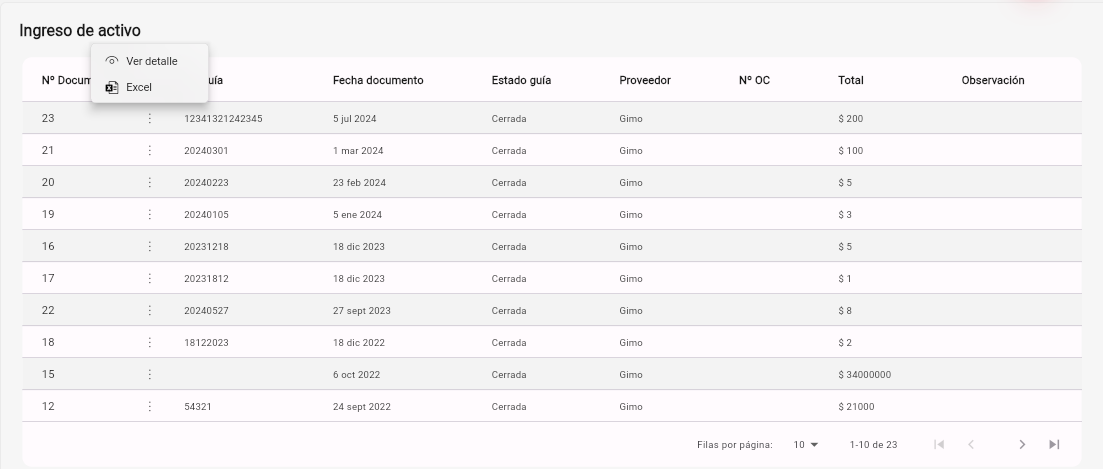Select Ver detalle from context menu
Image resolution: width=1103 pixels, height=469 pixels.
[149, 61]
